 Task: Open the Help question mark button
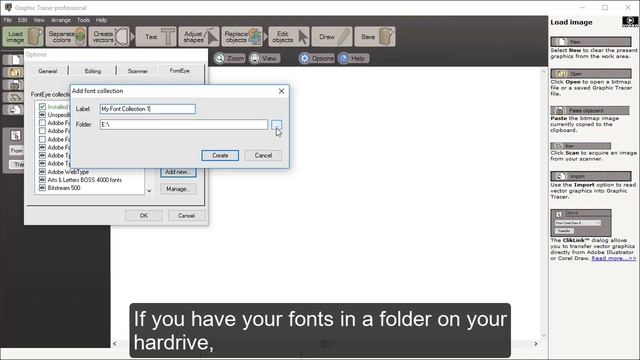(x=353, y=58)
